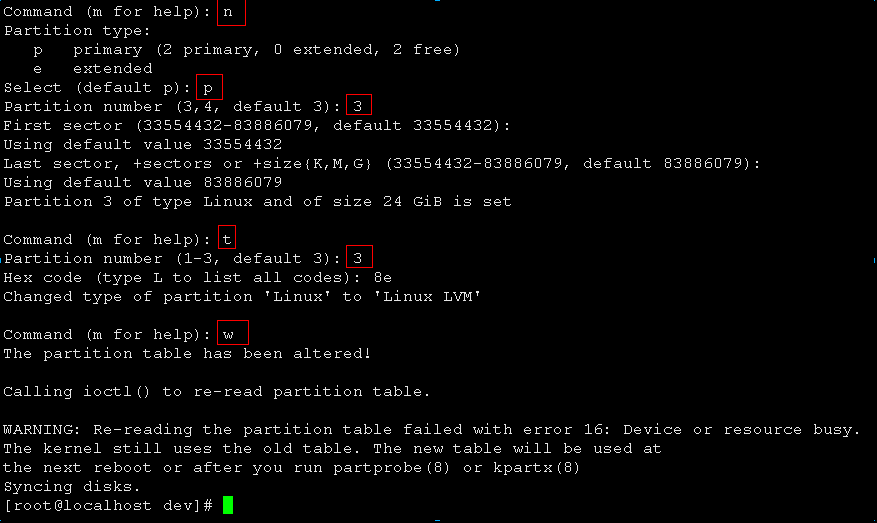This screenshot has width=877, height=523.
Task: Click the '8e' hex code value
Action: click(383, 278)
